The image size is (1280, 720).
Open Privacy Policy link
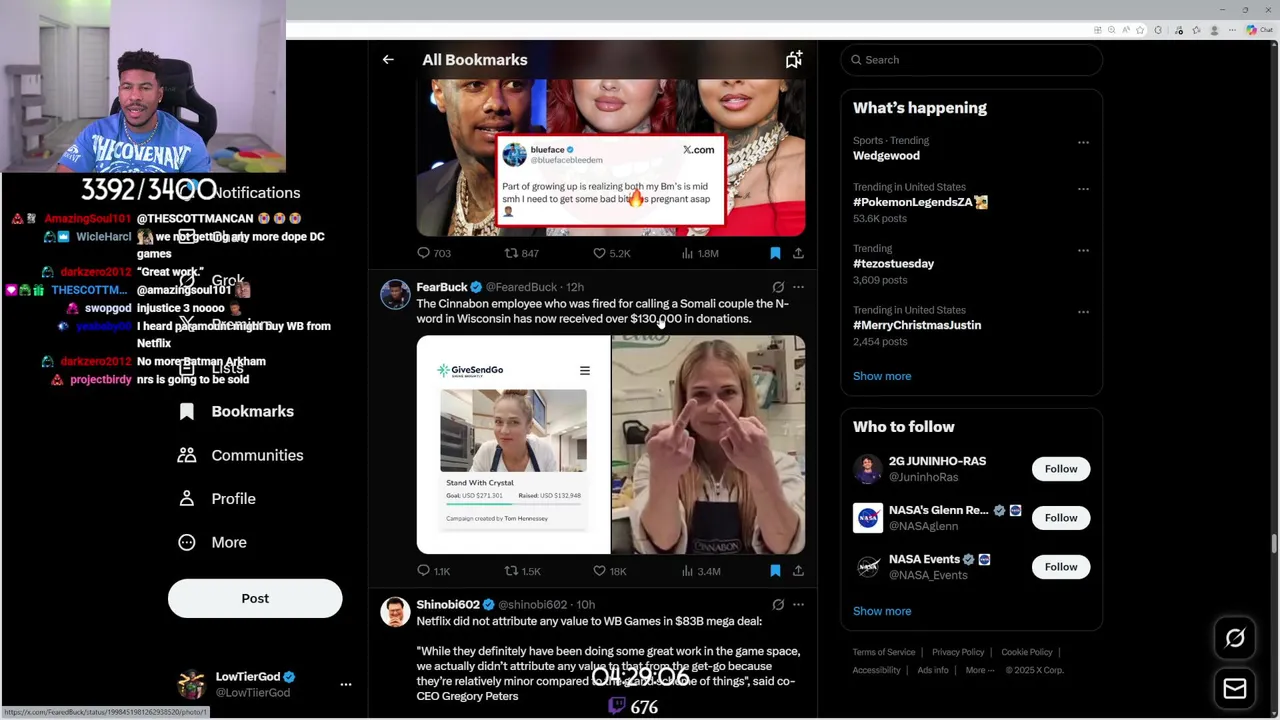point(958,652)
